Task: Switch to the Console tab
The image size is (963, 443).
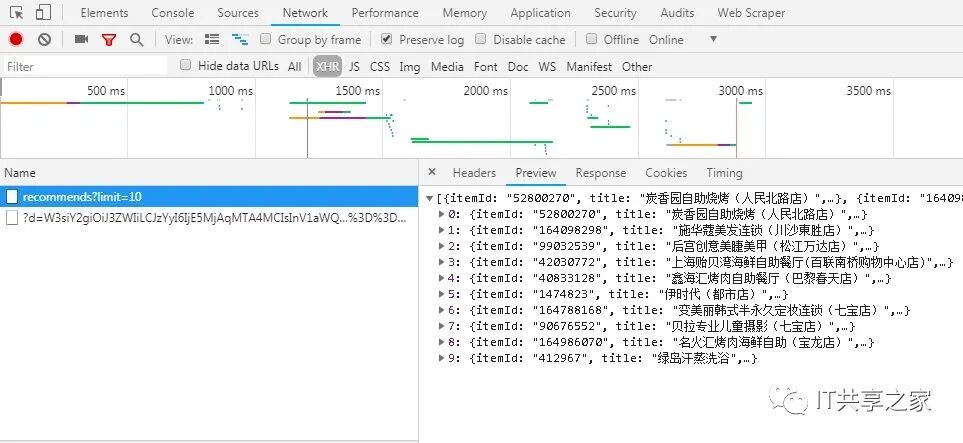Action: click(173, 12)
